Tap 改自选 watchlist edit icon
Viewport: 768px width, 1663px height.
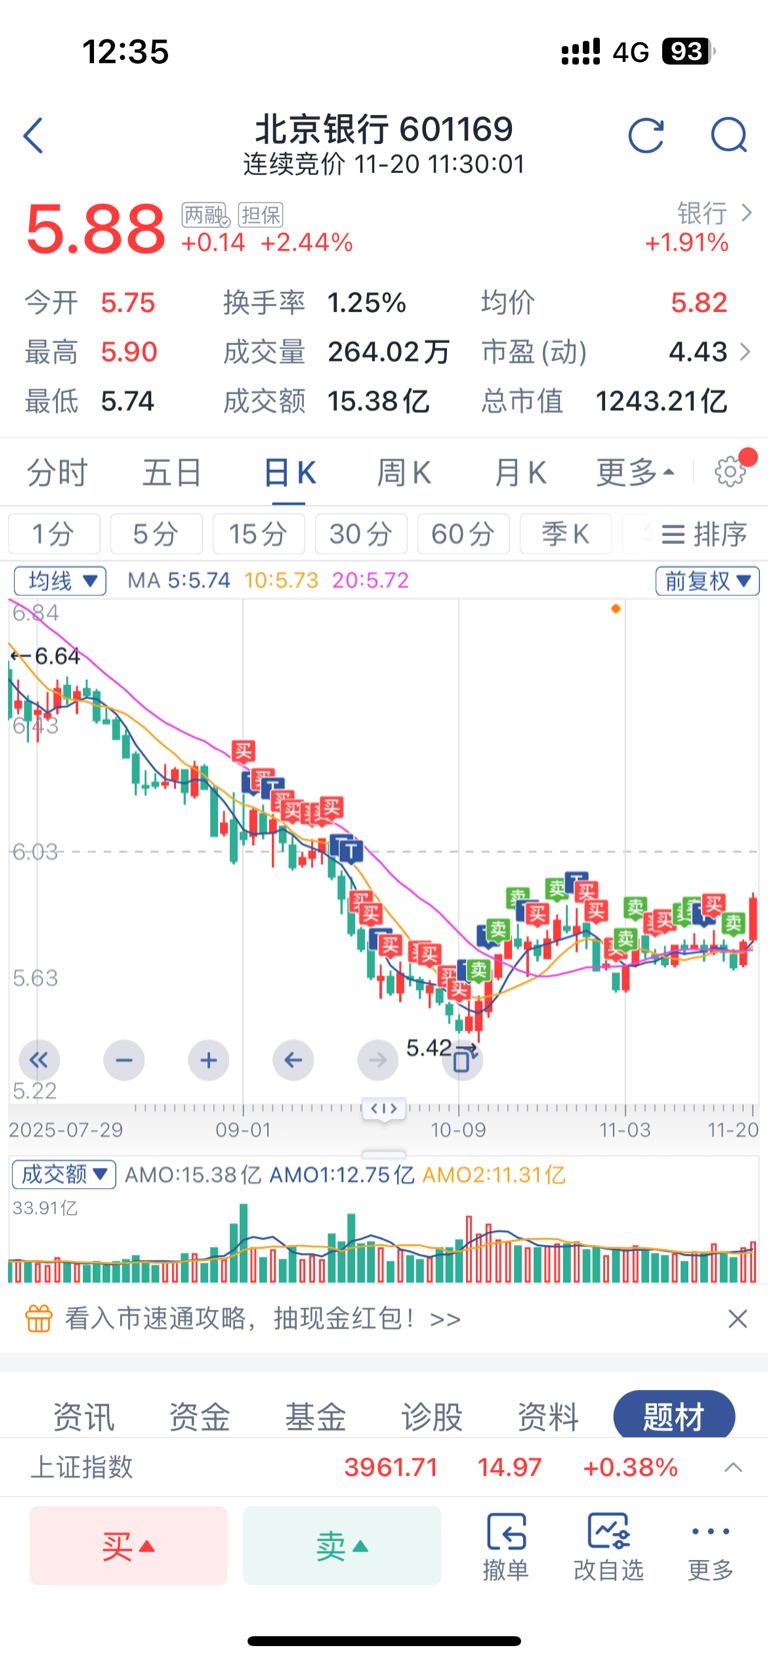click(608, 1546)
